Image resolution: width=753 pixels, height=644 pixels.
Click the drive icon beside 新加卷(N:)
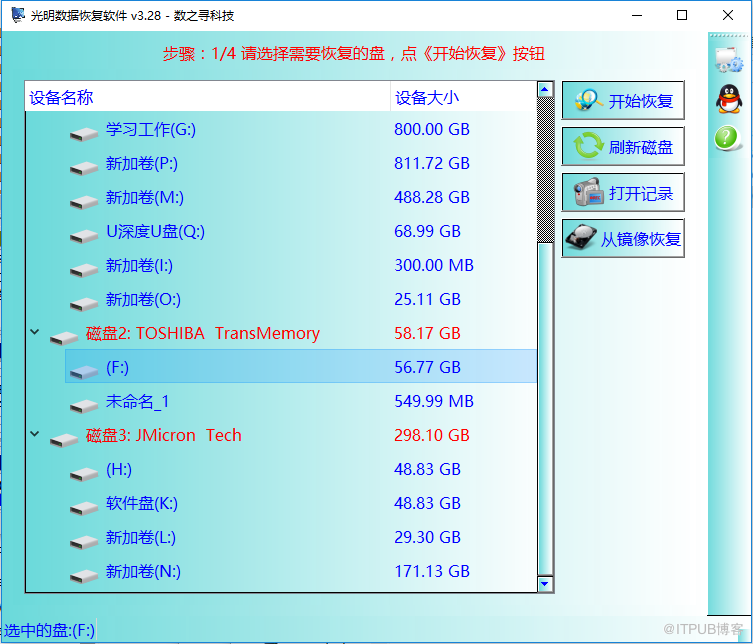coord(84,576)
